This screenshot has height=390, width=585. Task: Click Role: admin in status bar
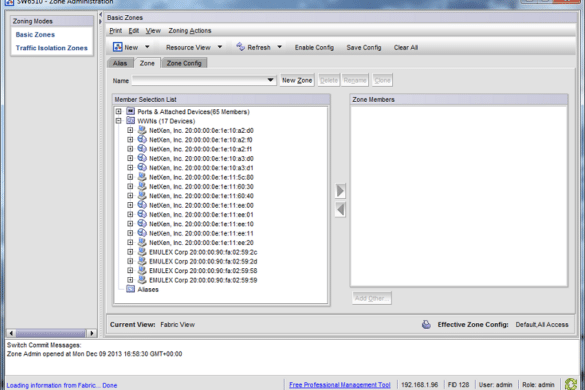(x=538, y=385)
